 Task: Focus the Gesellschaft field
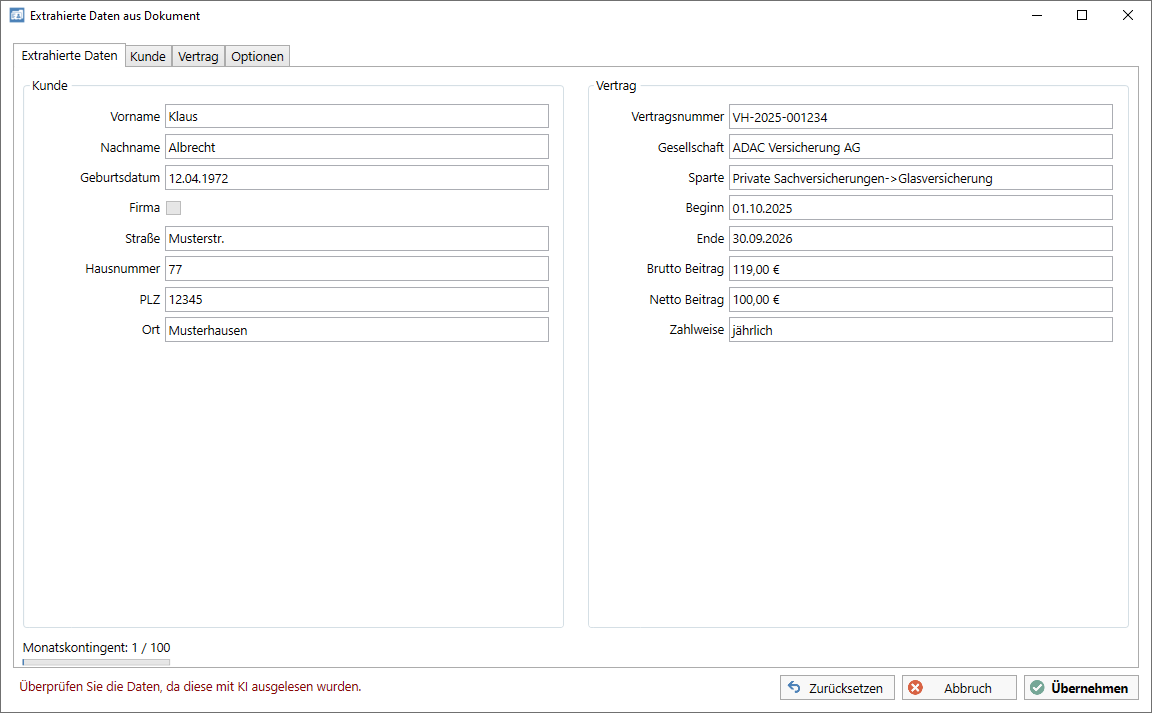920,148
